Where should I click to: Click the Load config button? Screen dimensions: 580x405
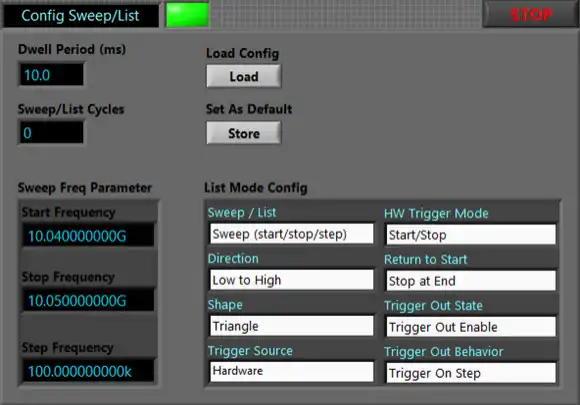(x=244, y=76)
